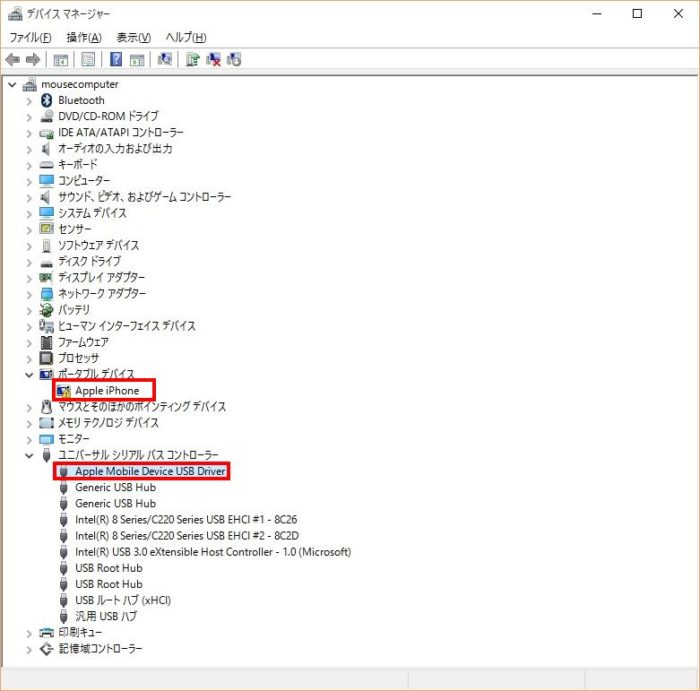Click the 印刷キュー printer icon
This screenshot has height=691, width=700.
coord(46,633)
